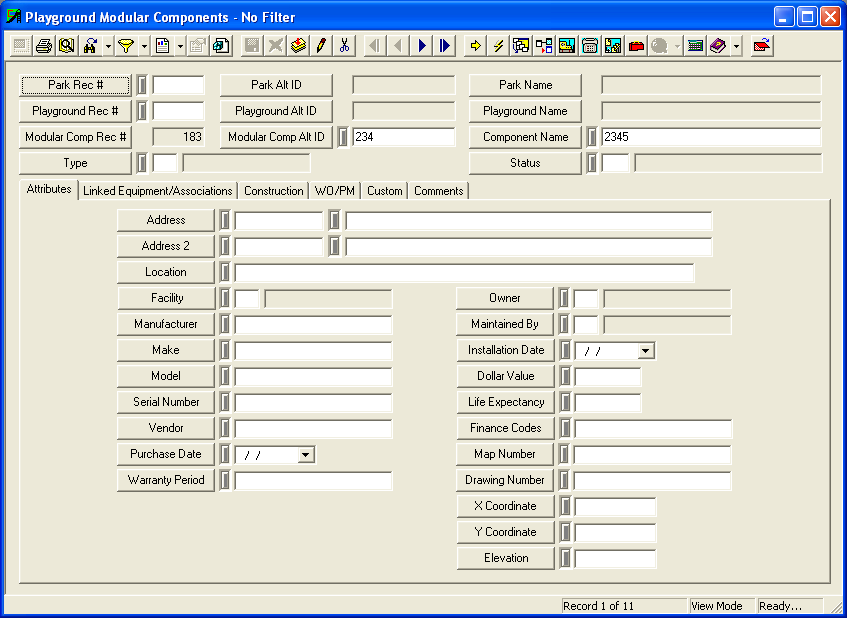Click the printer icon in the toolbar
The width and height of the screenshot is (847, 618).
tap(44, 46)
